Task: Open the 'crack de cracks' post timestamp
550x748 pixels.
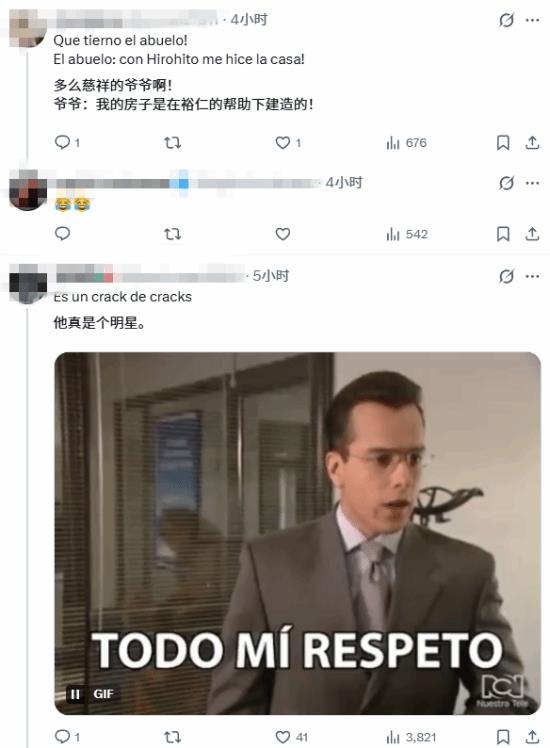Action: click(270, 276)
